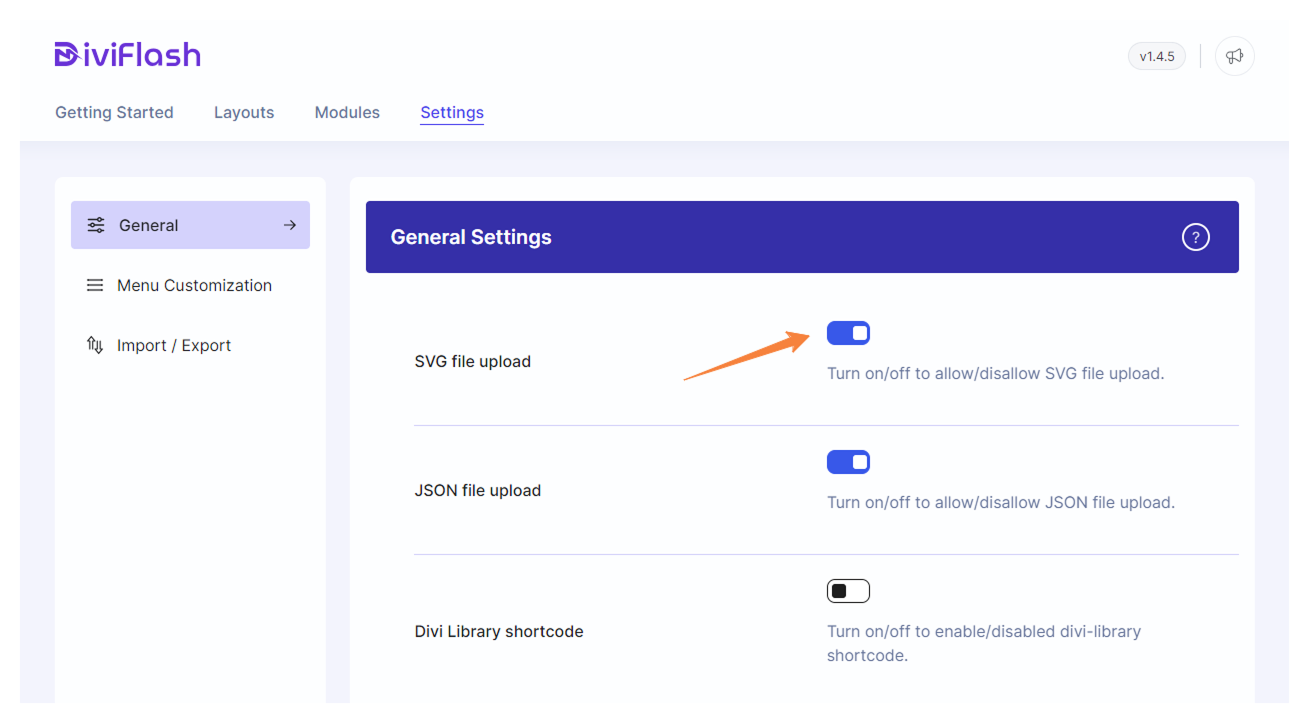Image resolution: width=1309 pixels, height=723 pixels.
Task: Click the JSON file upload label
Action: click(x=478, y=490)
